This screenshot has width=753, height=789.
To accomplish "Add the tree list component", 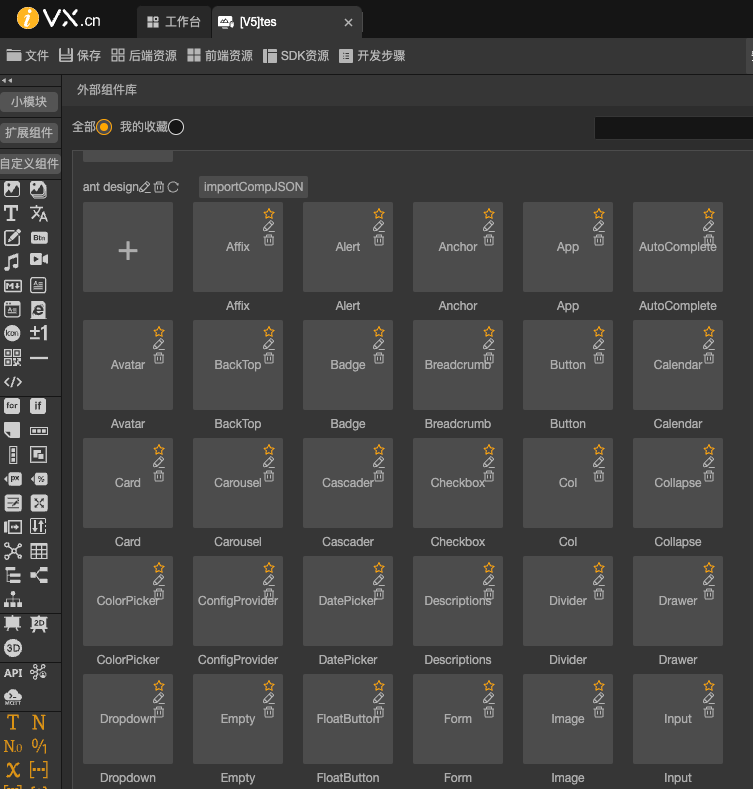I will (13, 575).
